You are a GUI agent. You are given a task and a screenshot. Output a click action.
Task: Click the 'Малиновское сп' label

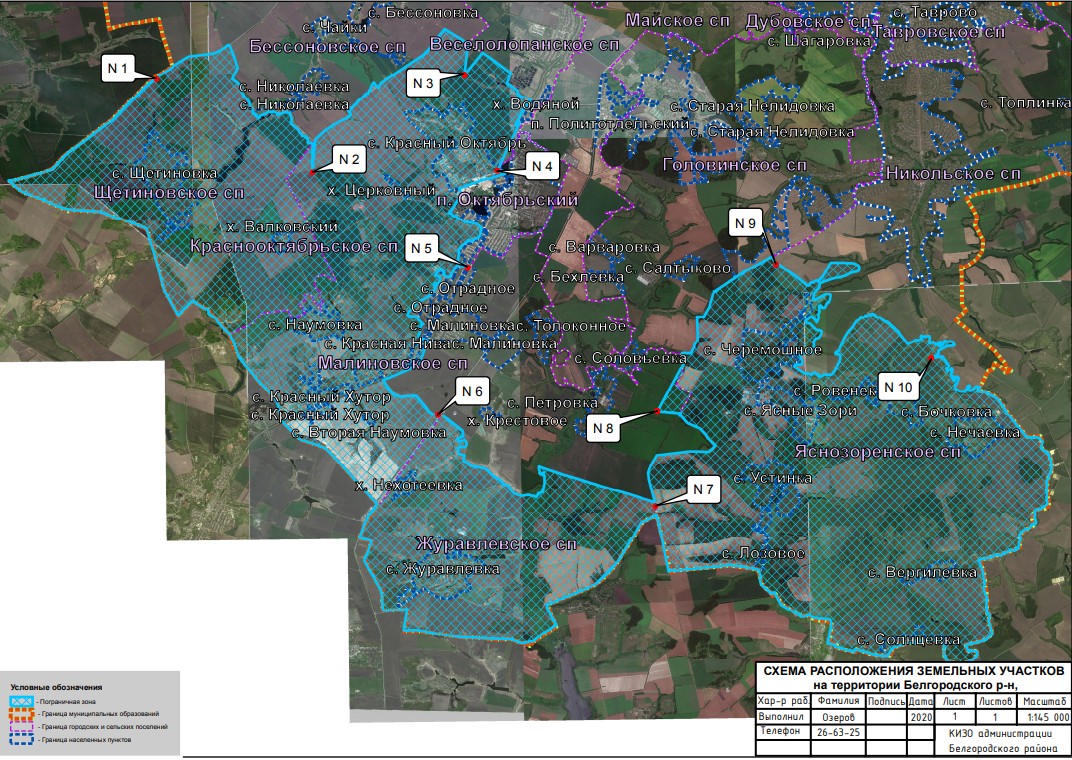pyautogui.click(x=393, y=363)
